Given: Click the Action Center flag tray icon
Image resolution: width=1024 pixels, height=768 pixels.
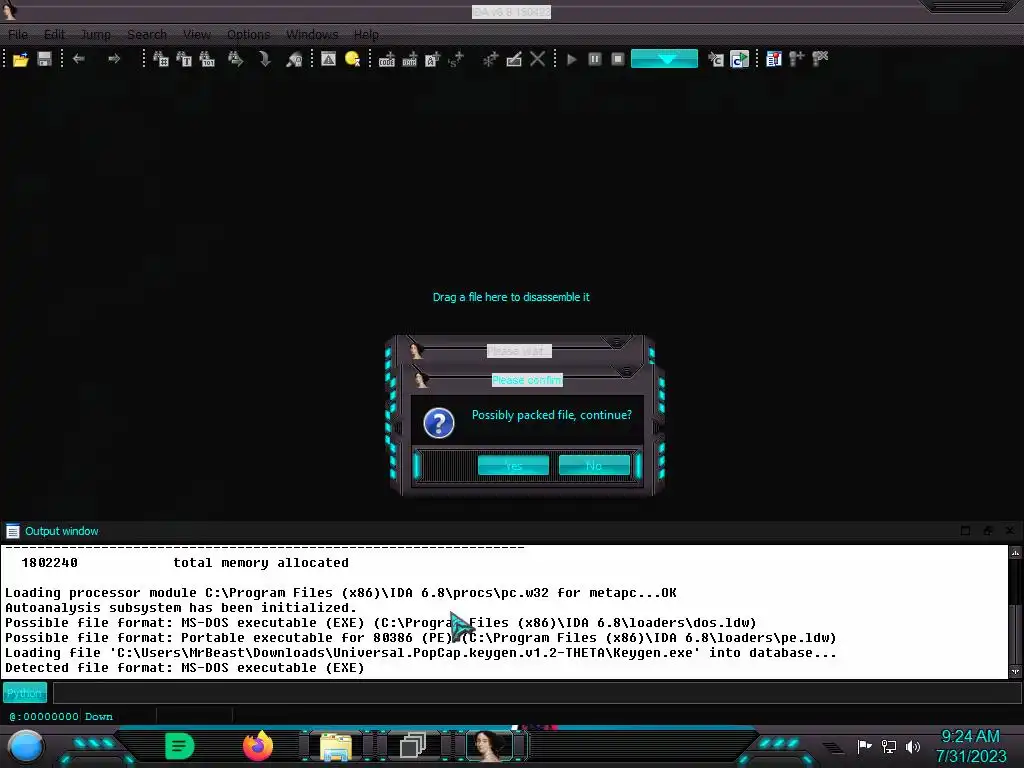Looking at the screenshot, I should point(865,746).
